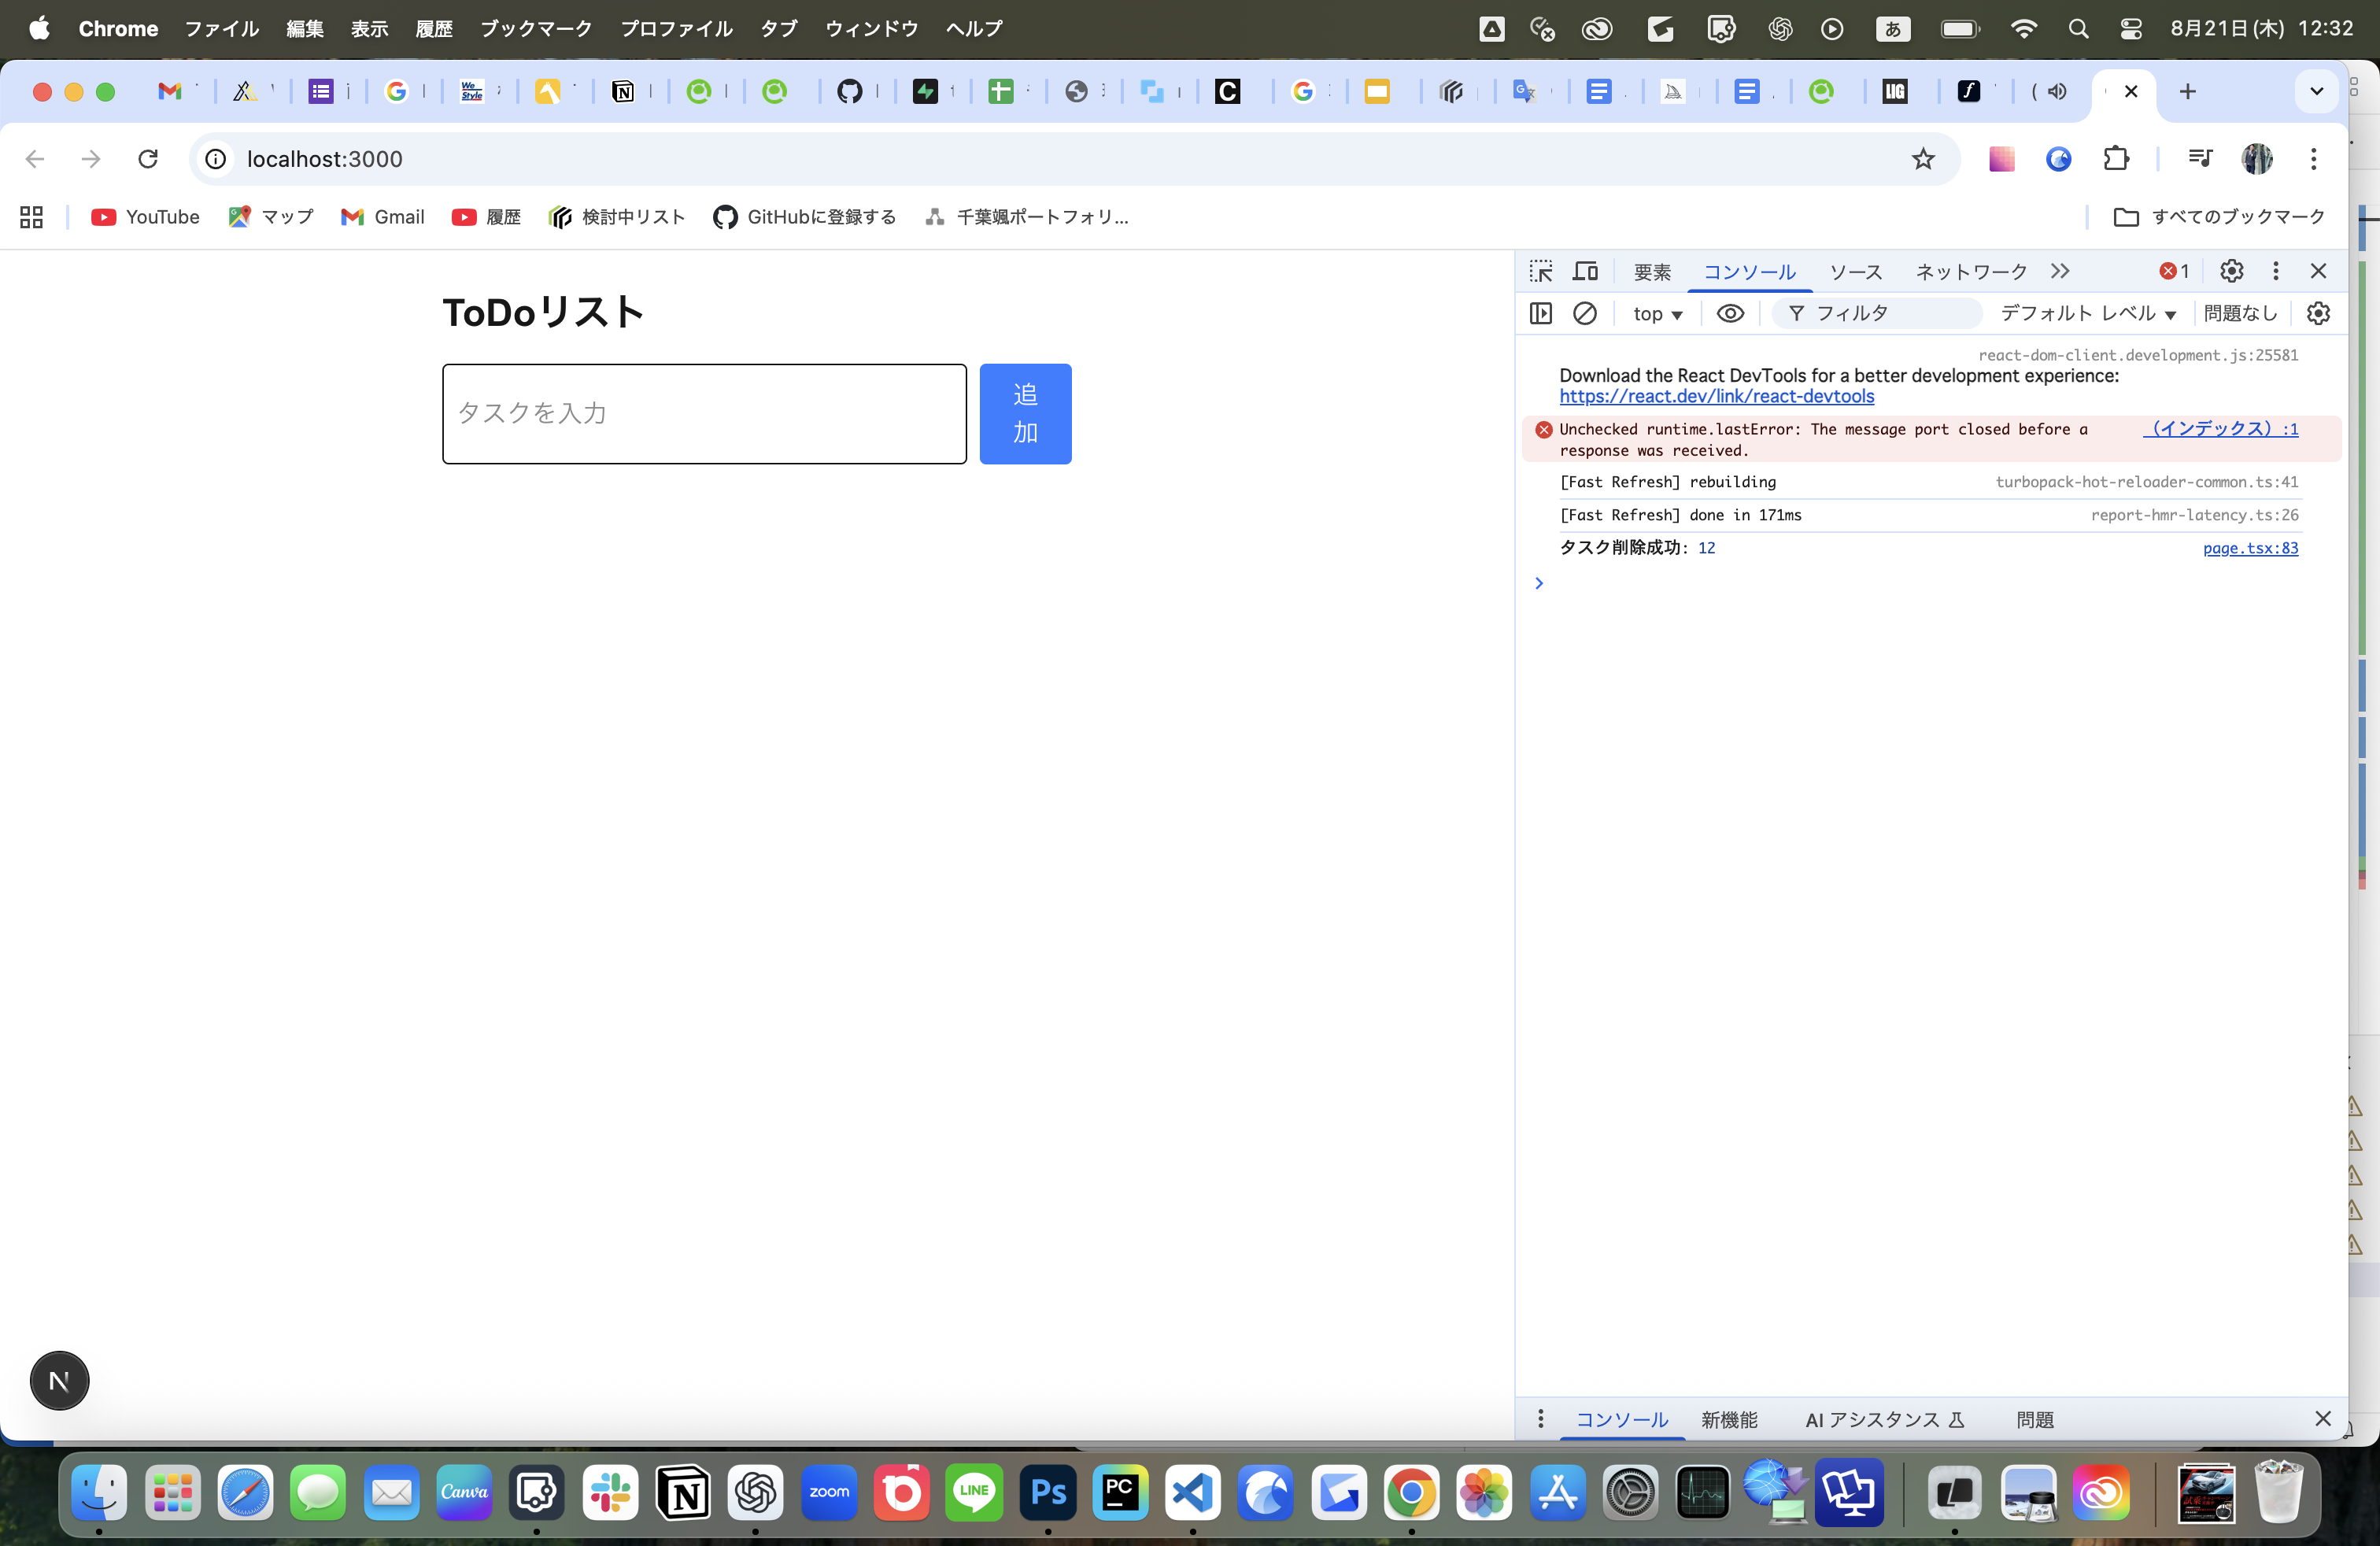Viewport: 2380px width, 1546px height.
Task: Expand the top context dropdown
Action: click(1657, 314)
